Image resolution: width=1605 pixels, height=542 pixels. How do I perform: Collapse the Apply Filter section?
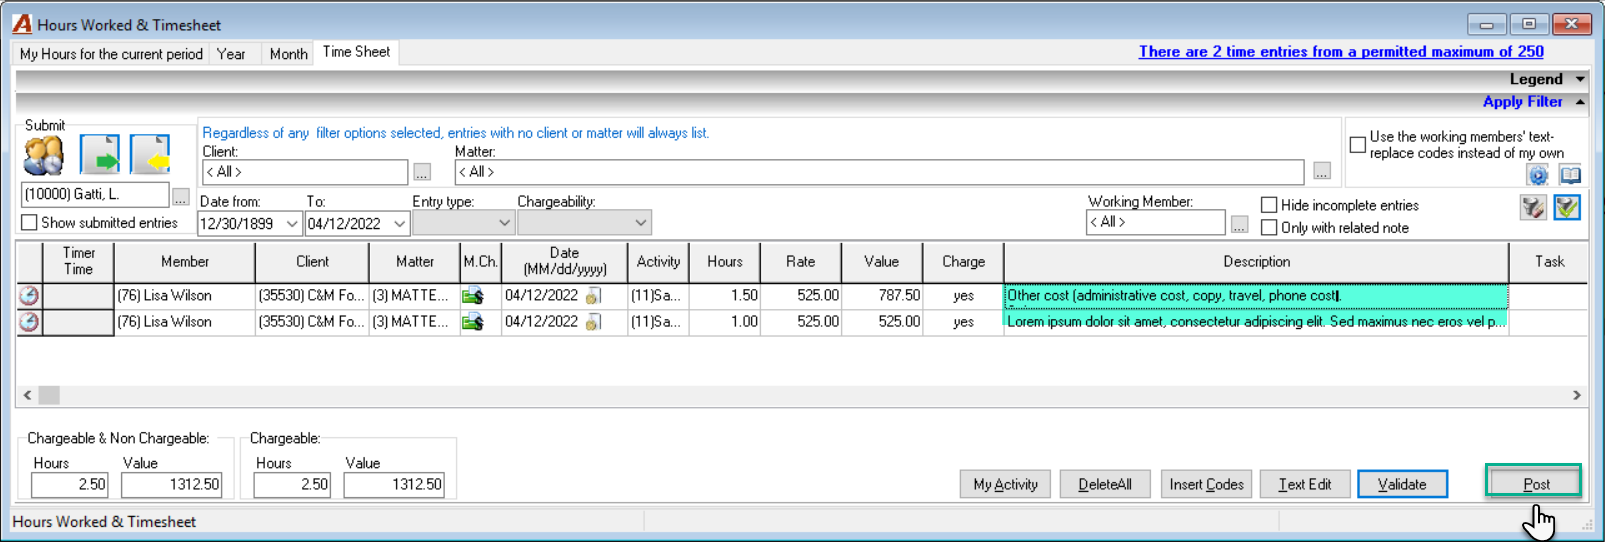click(1580, 102)
